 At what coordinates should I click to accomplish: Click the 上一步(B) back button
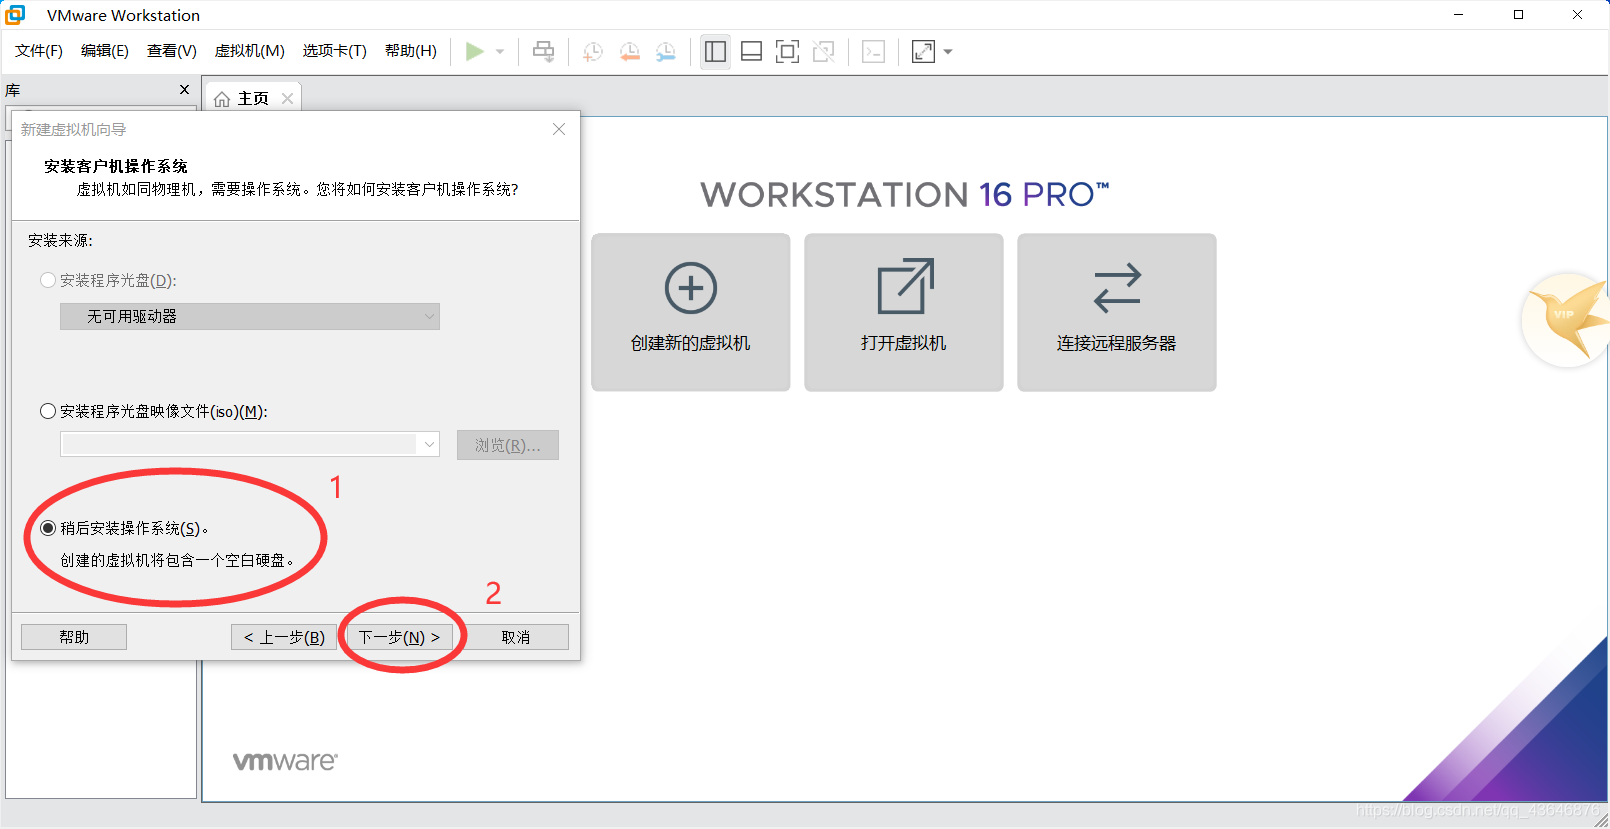point(284,637)
